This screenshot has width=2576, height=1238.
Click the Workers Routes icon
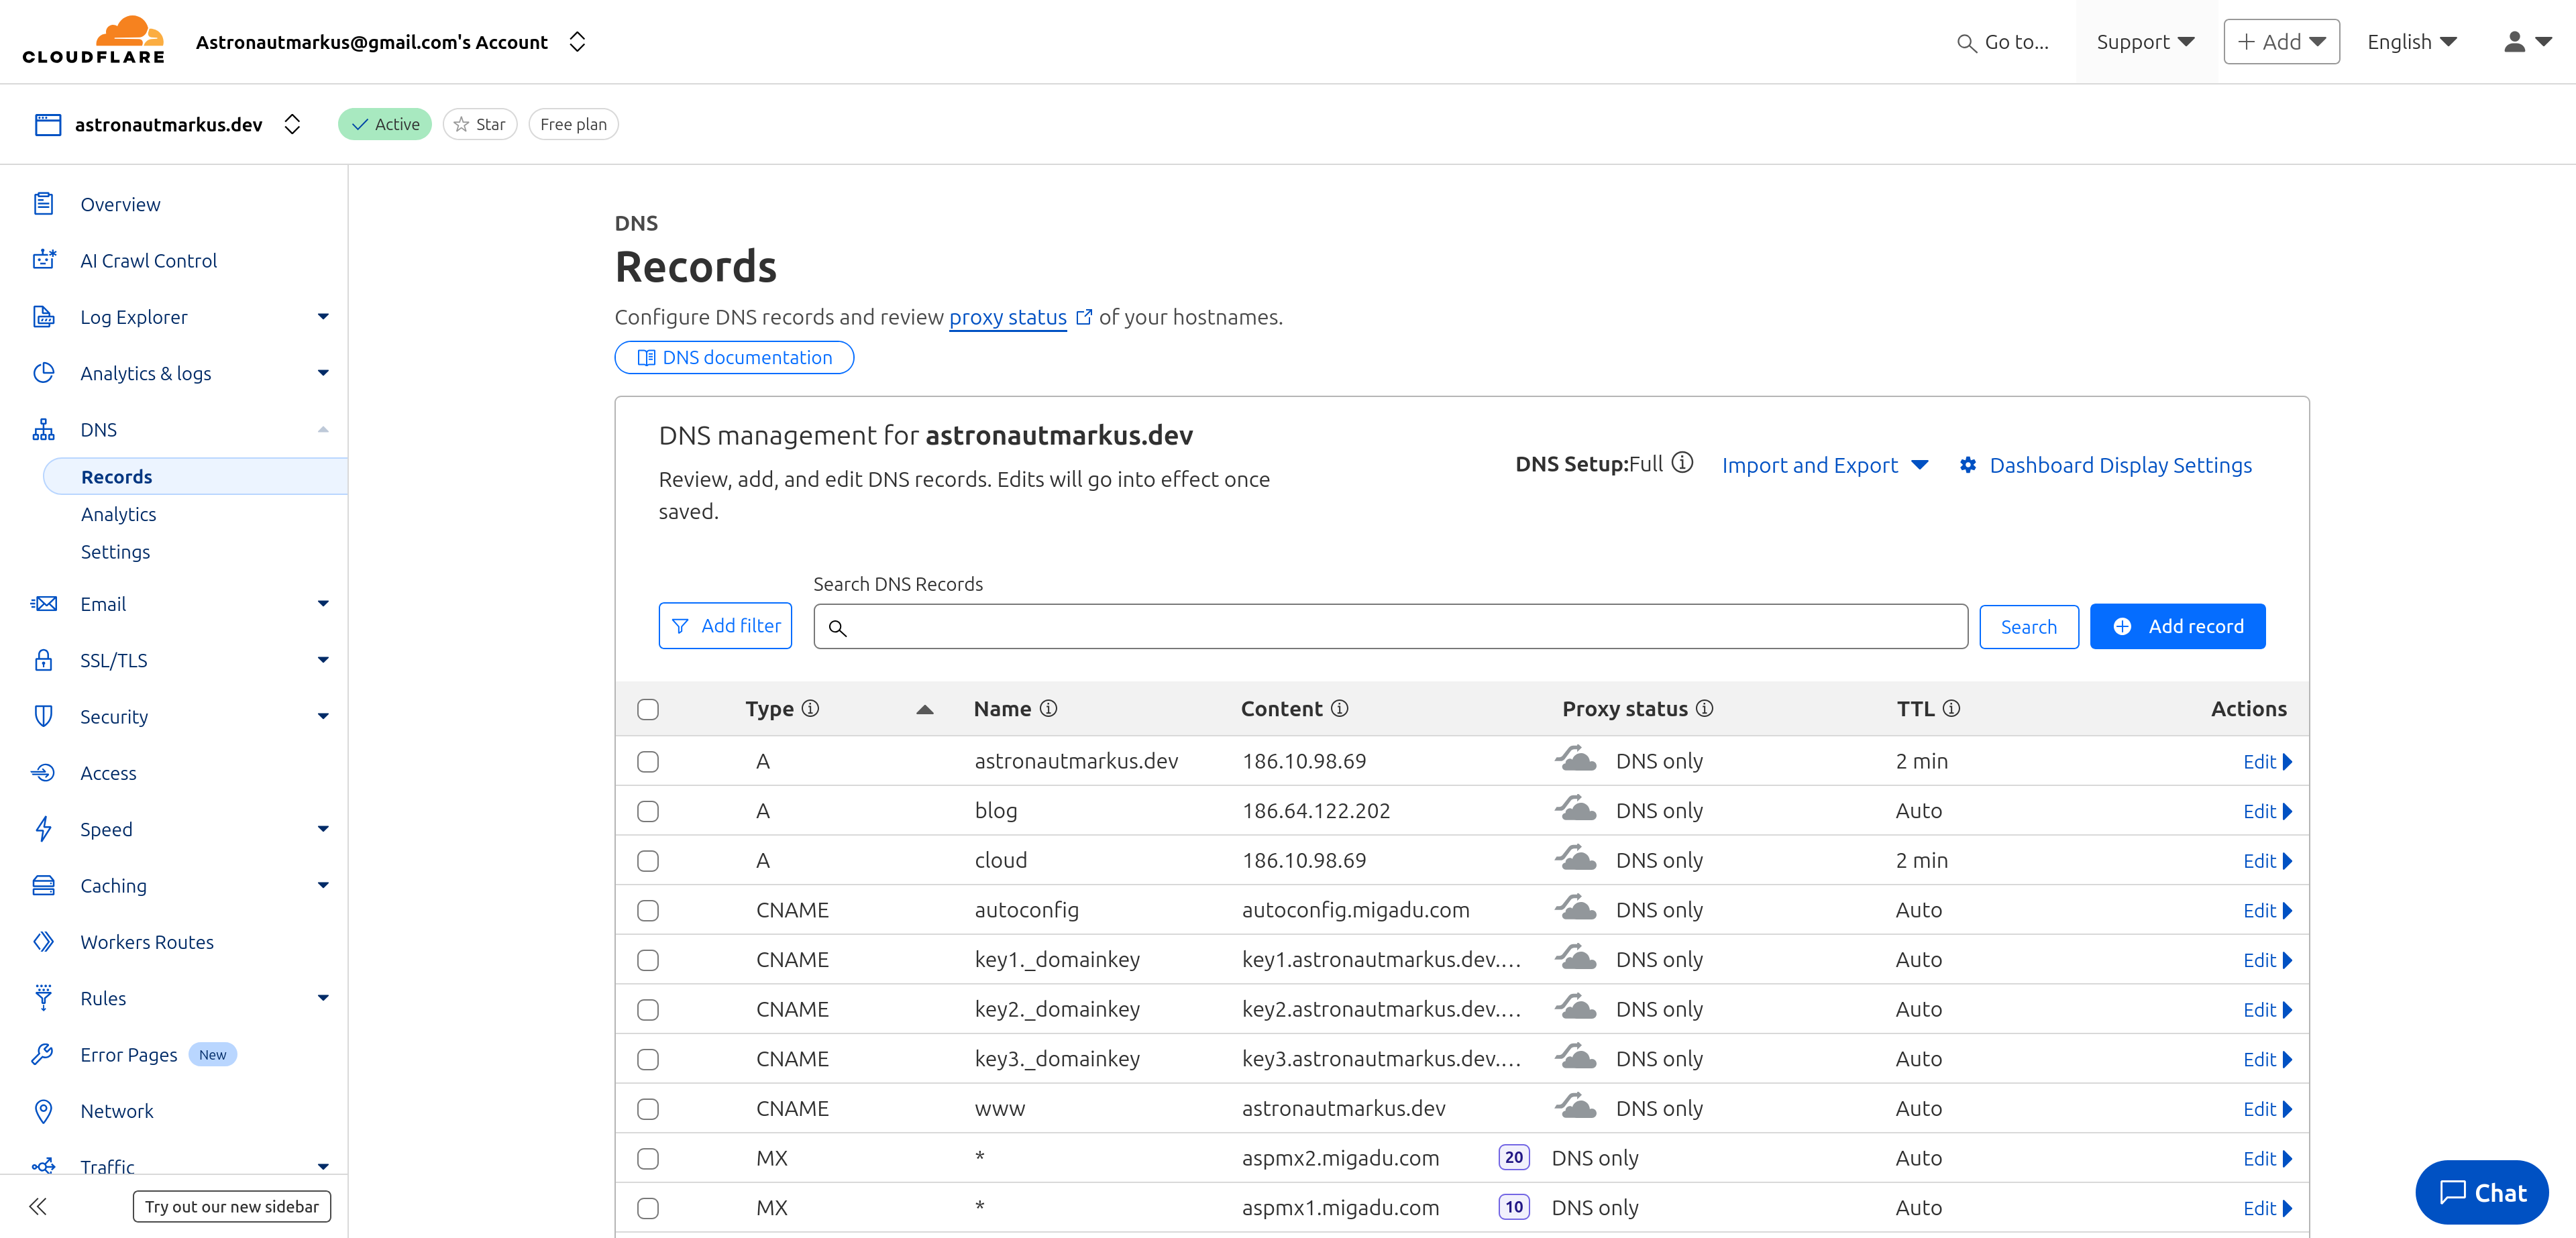pos(44,941)
